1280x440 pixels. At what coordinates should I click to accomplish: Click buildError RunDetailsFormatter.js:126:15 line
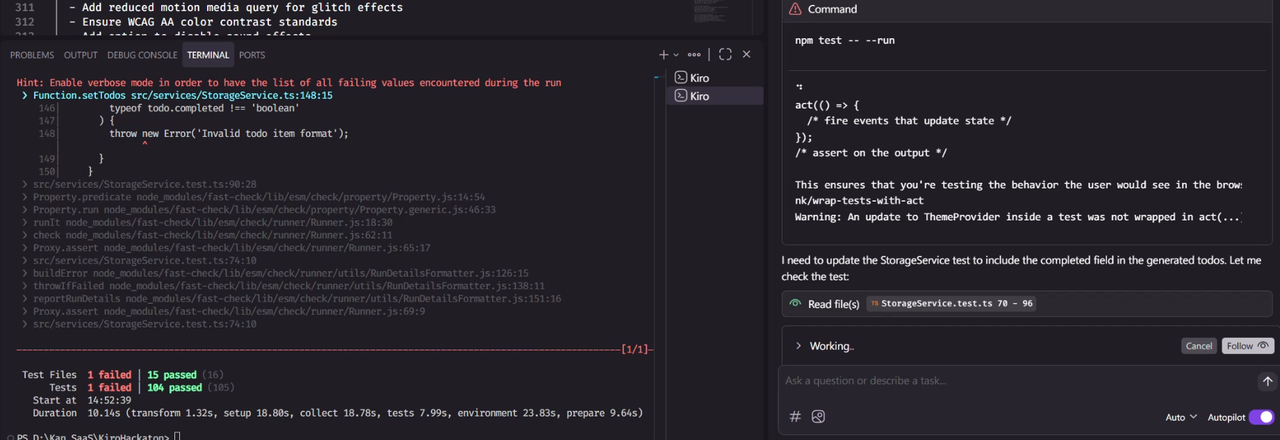tap(281, 273)
